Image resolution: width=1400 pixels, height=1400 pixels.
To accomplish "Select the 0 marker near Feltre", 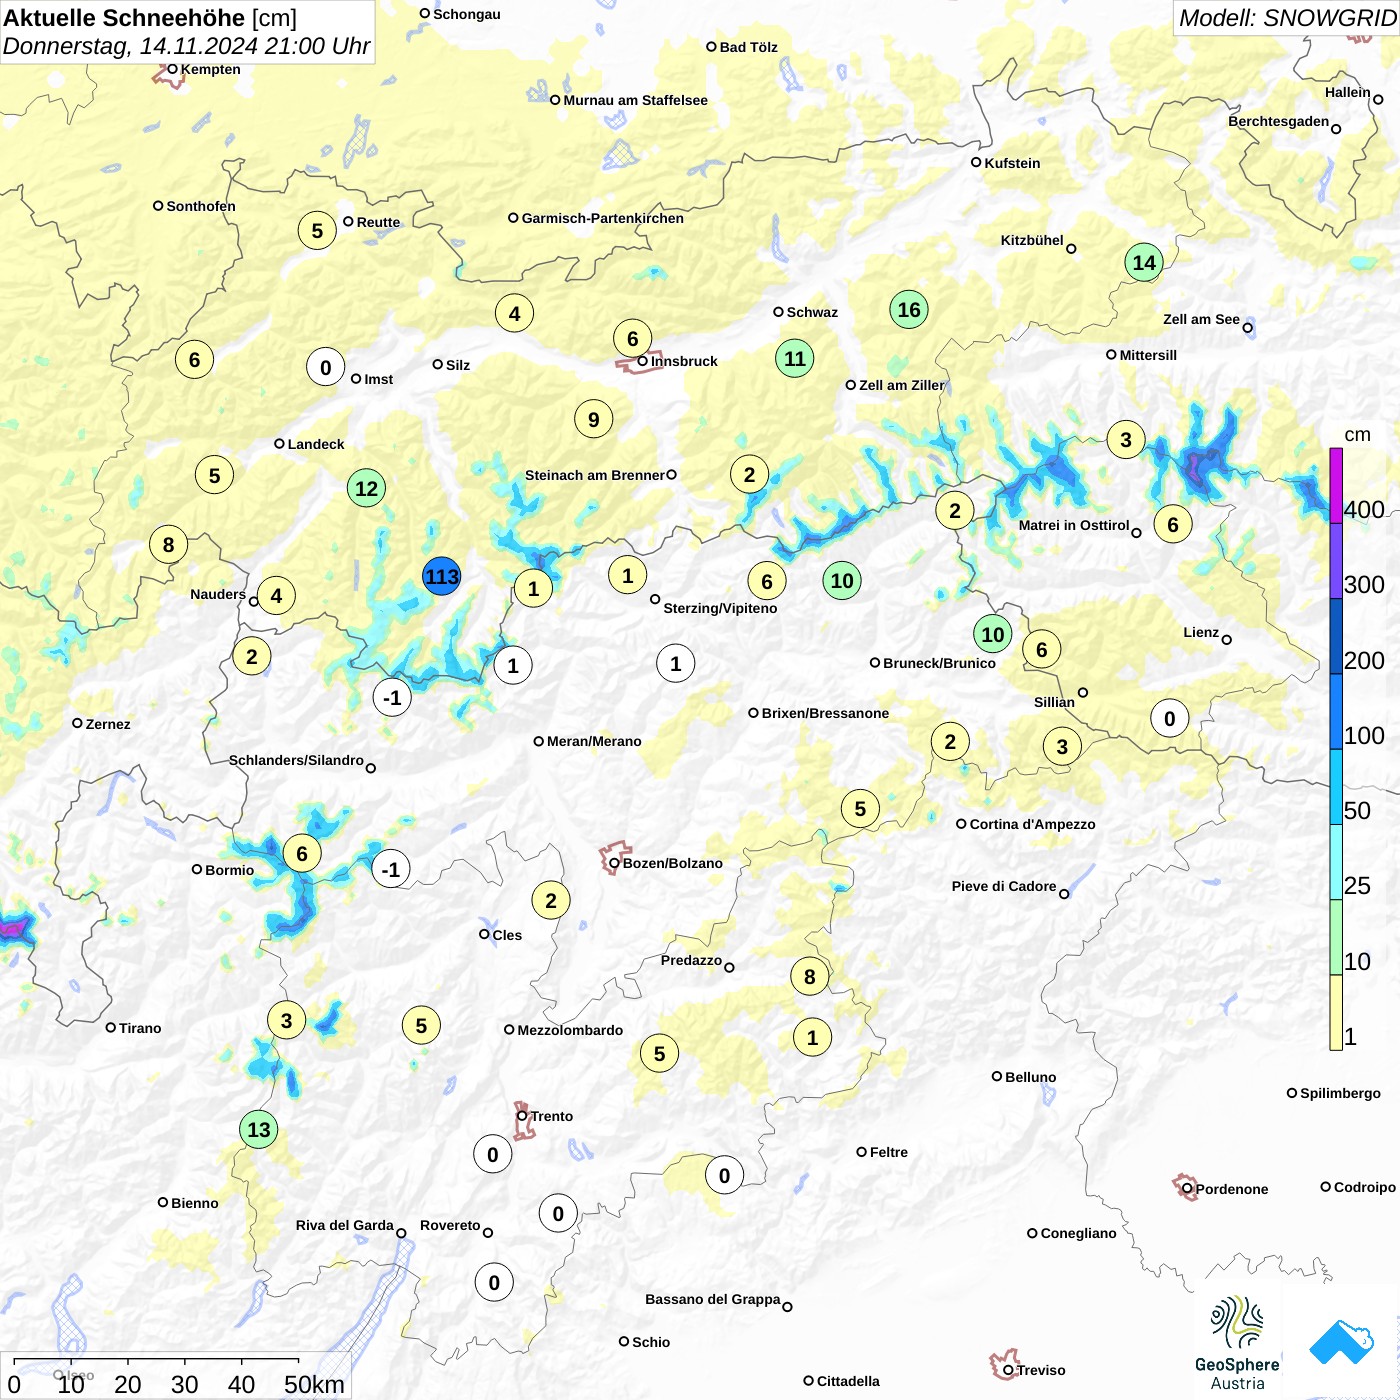I will pyautogui.click(x=725, y=1176).
